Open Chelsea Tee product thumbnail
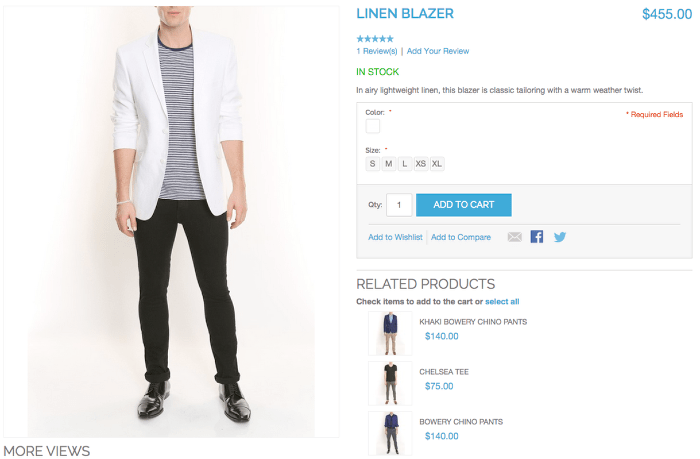700x459 pixels. point(390,384)
